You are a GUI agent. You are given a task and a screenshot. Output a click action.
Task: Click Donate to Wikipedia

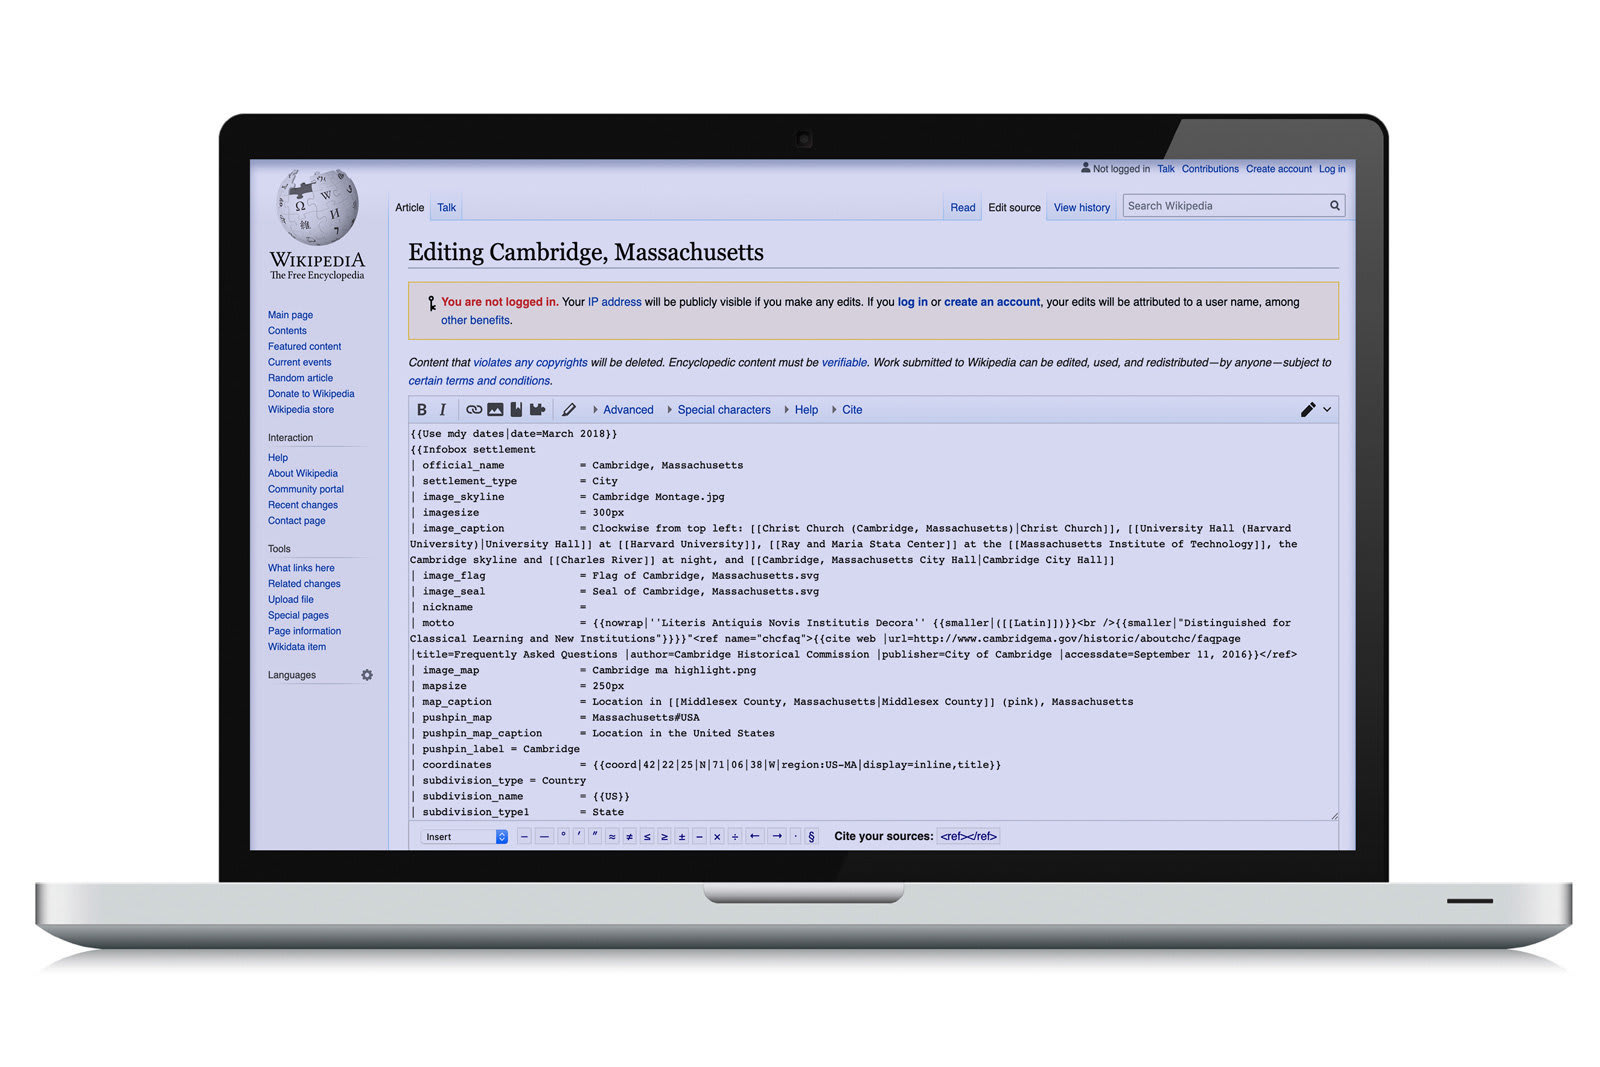[311, 394]
